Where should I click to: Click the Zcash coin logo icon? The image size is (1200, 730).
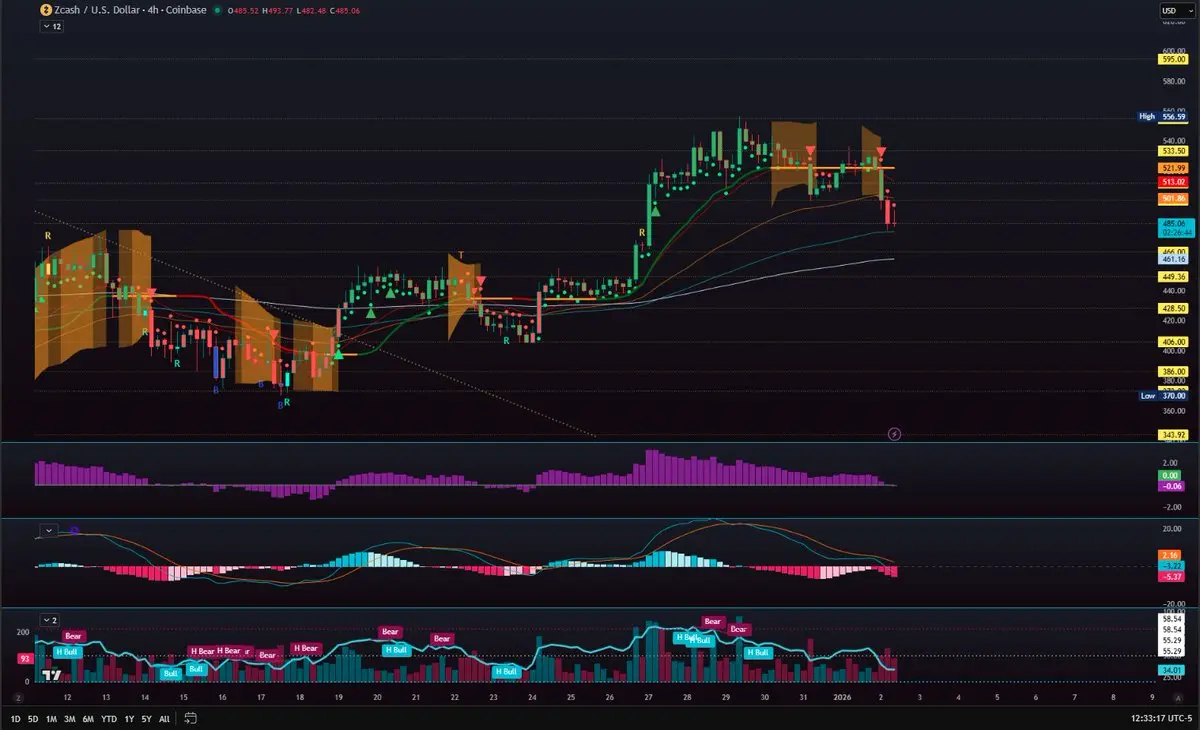[x=46, y=10]
